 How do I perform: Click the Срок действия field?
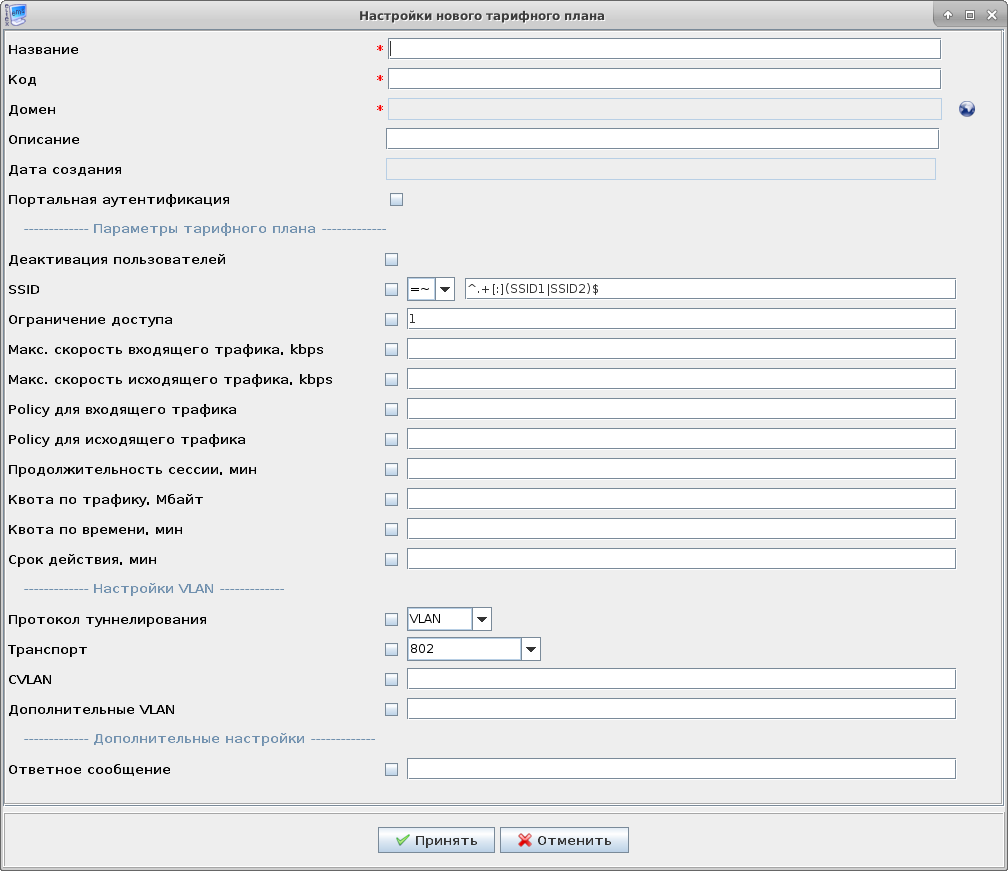681,559
